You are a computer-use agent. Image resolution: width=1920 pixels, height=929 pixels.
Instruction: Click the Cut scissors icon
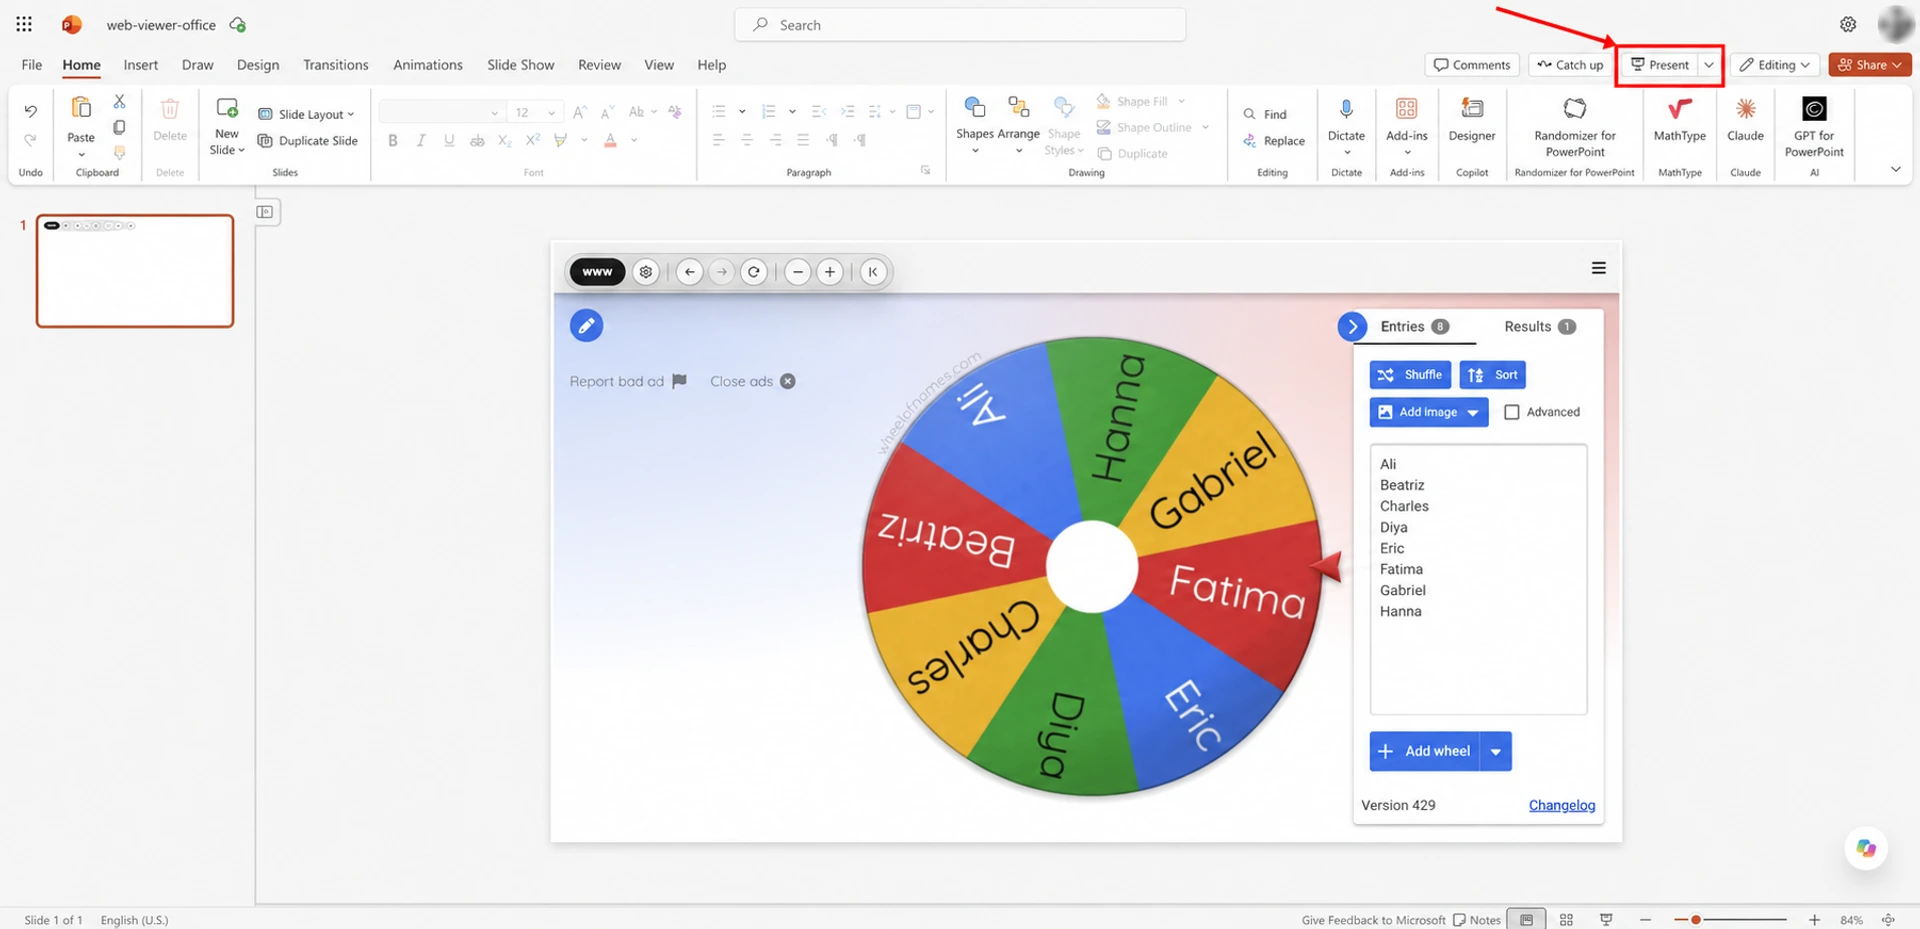tap(119, 101)
